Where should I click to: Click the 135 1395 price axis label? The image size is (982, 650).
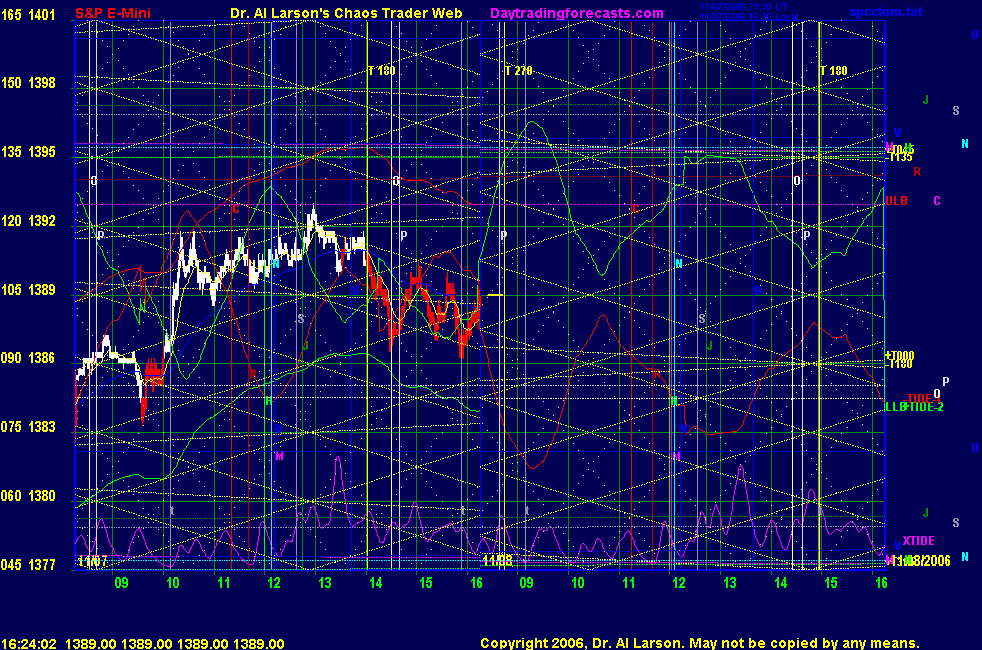28,152
